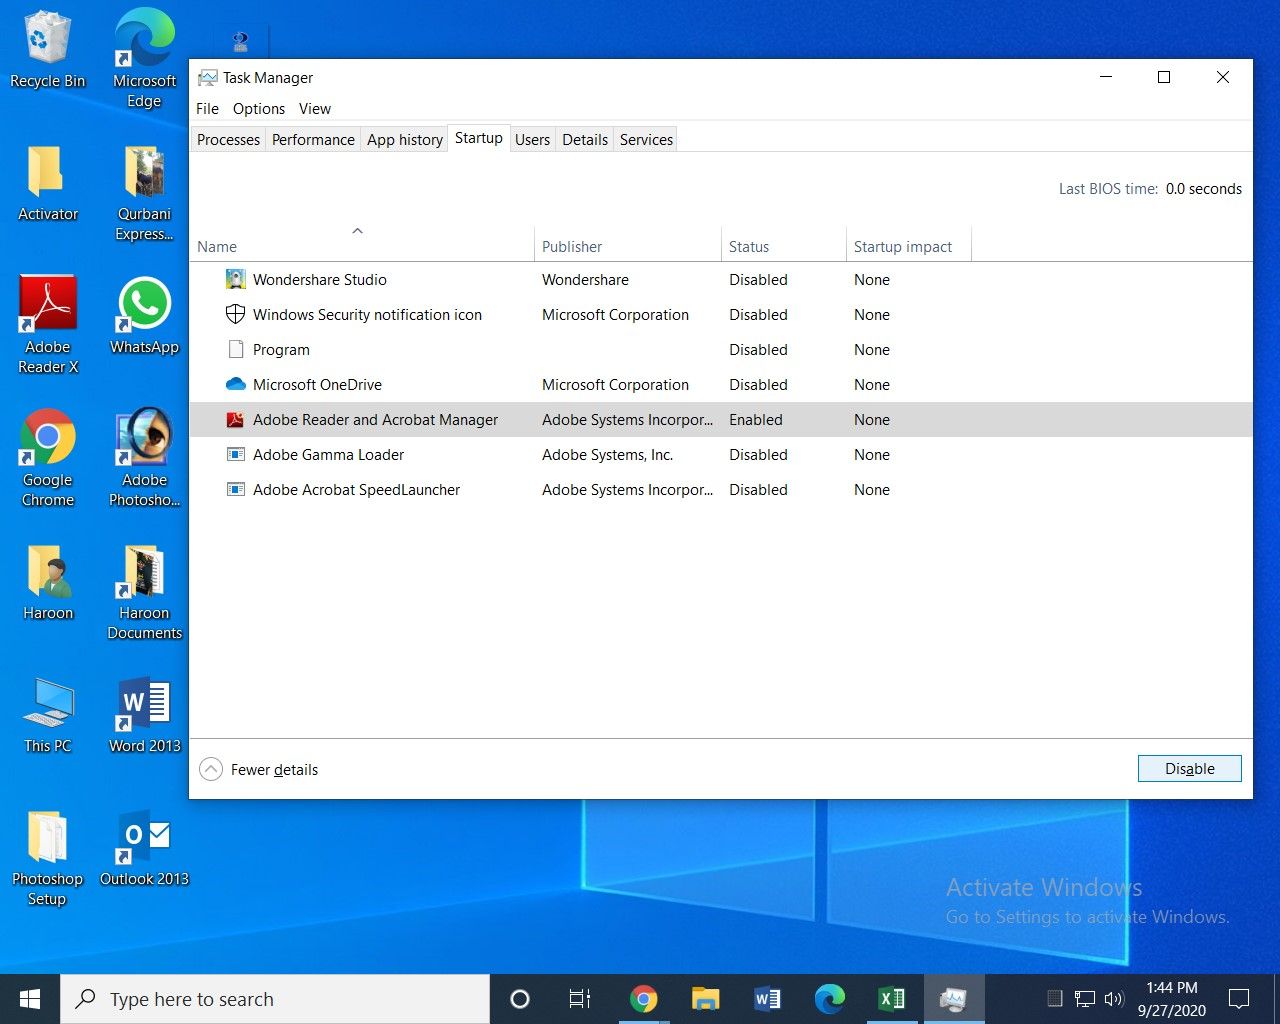Select Outlook 2013 desktop shortcut
The width and height of the screenshot is (1280, 1024).
pyautogui.click(x=144, y=848)
